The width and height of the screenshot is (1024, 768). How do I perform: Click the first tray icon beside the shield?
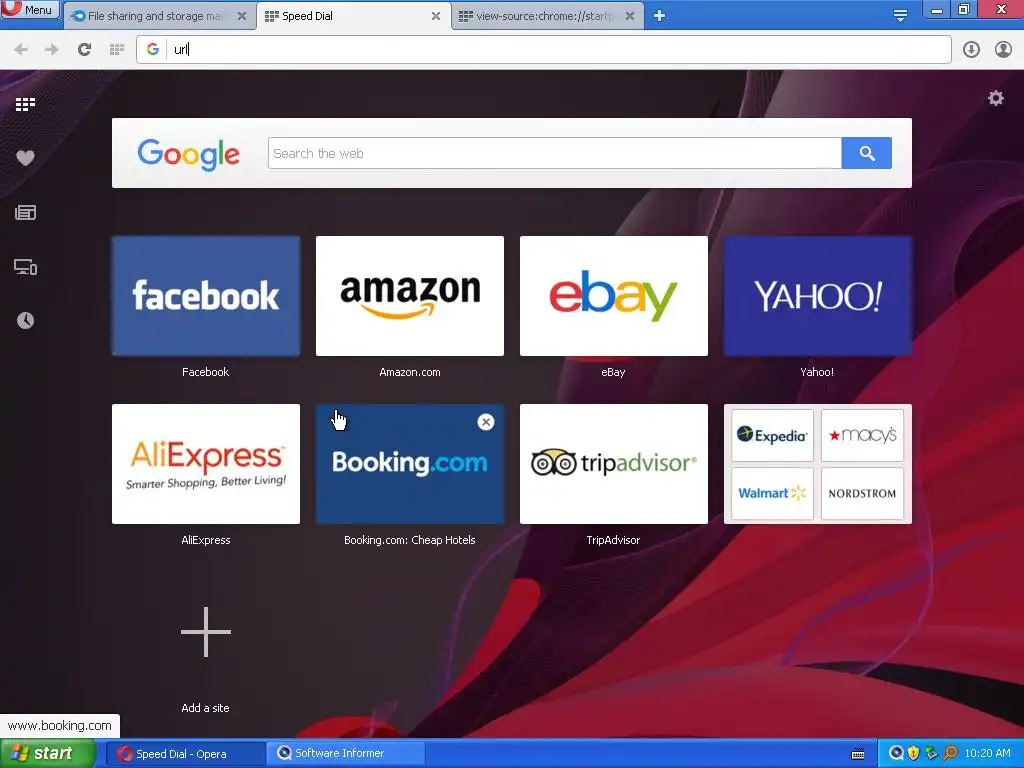(x=897, y=753)
